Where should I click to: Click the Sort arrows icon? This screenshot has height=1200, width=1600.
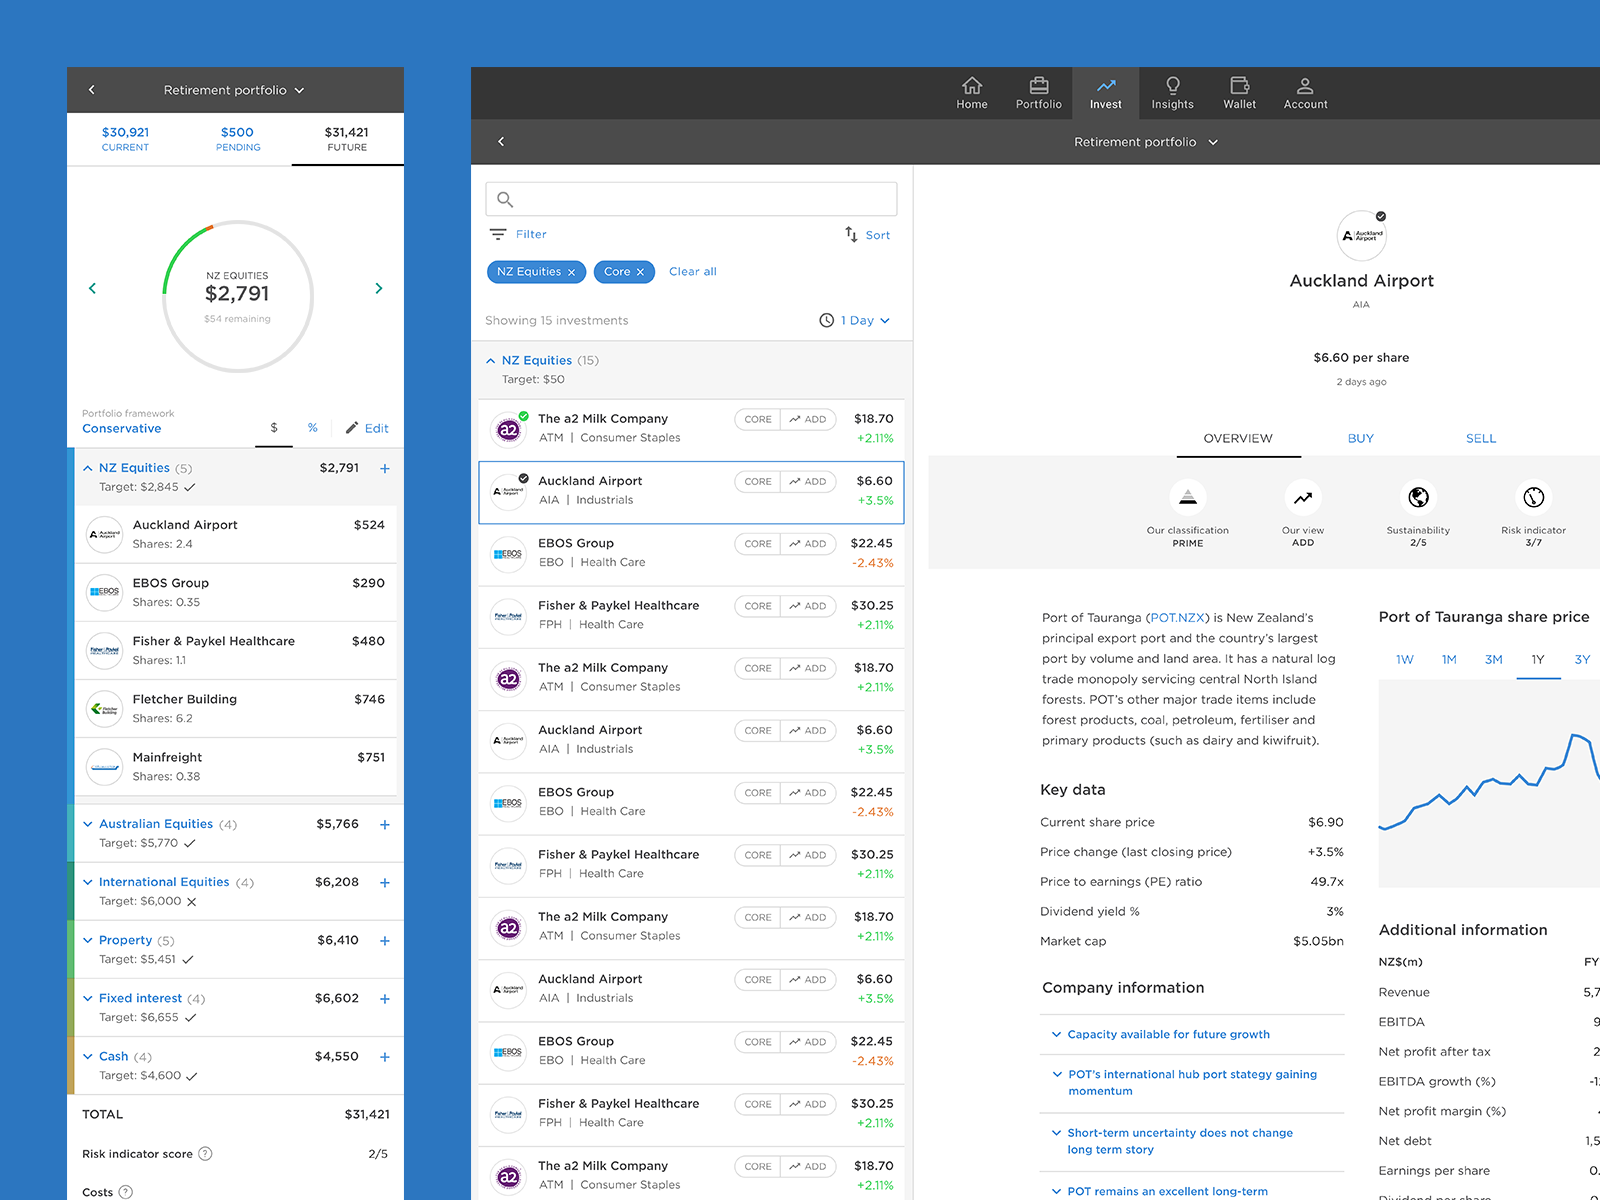[x=851, y=234]
